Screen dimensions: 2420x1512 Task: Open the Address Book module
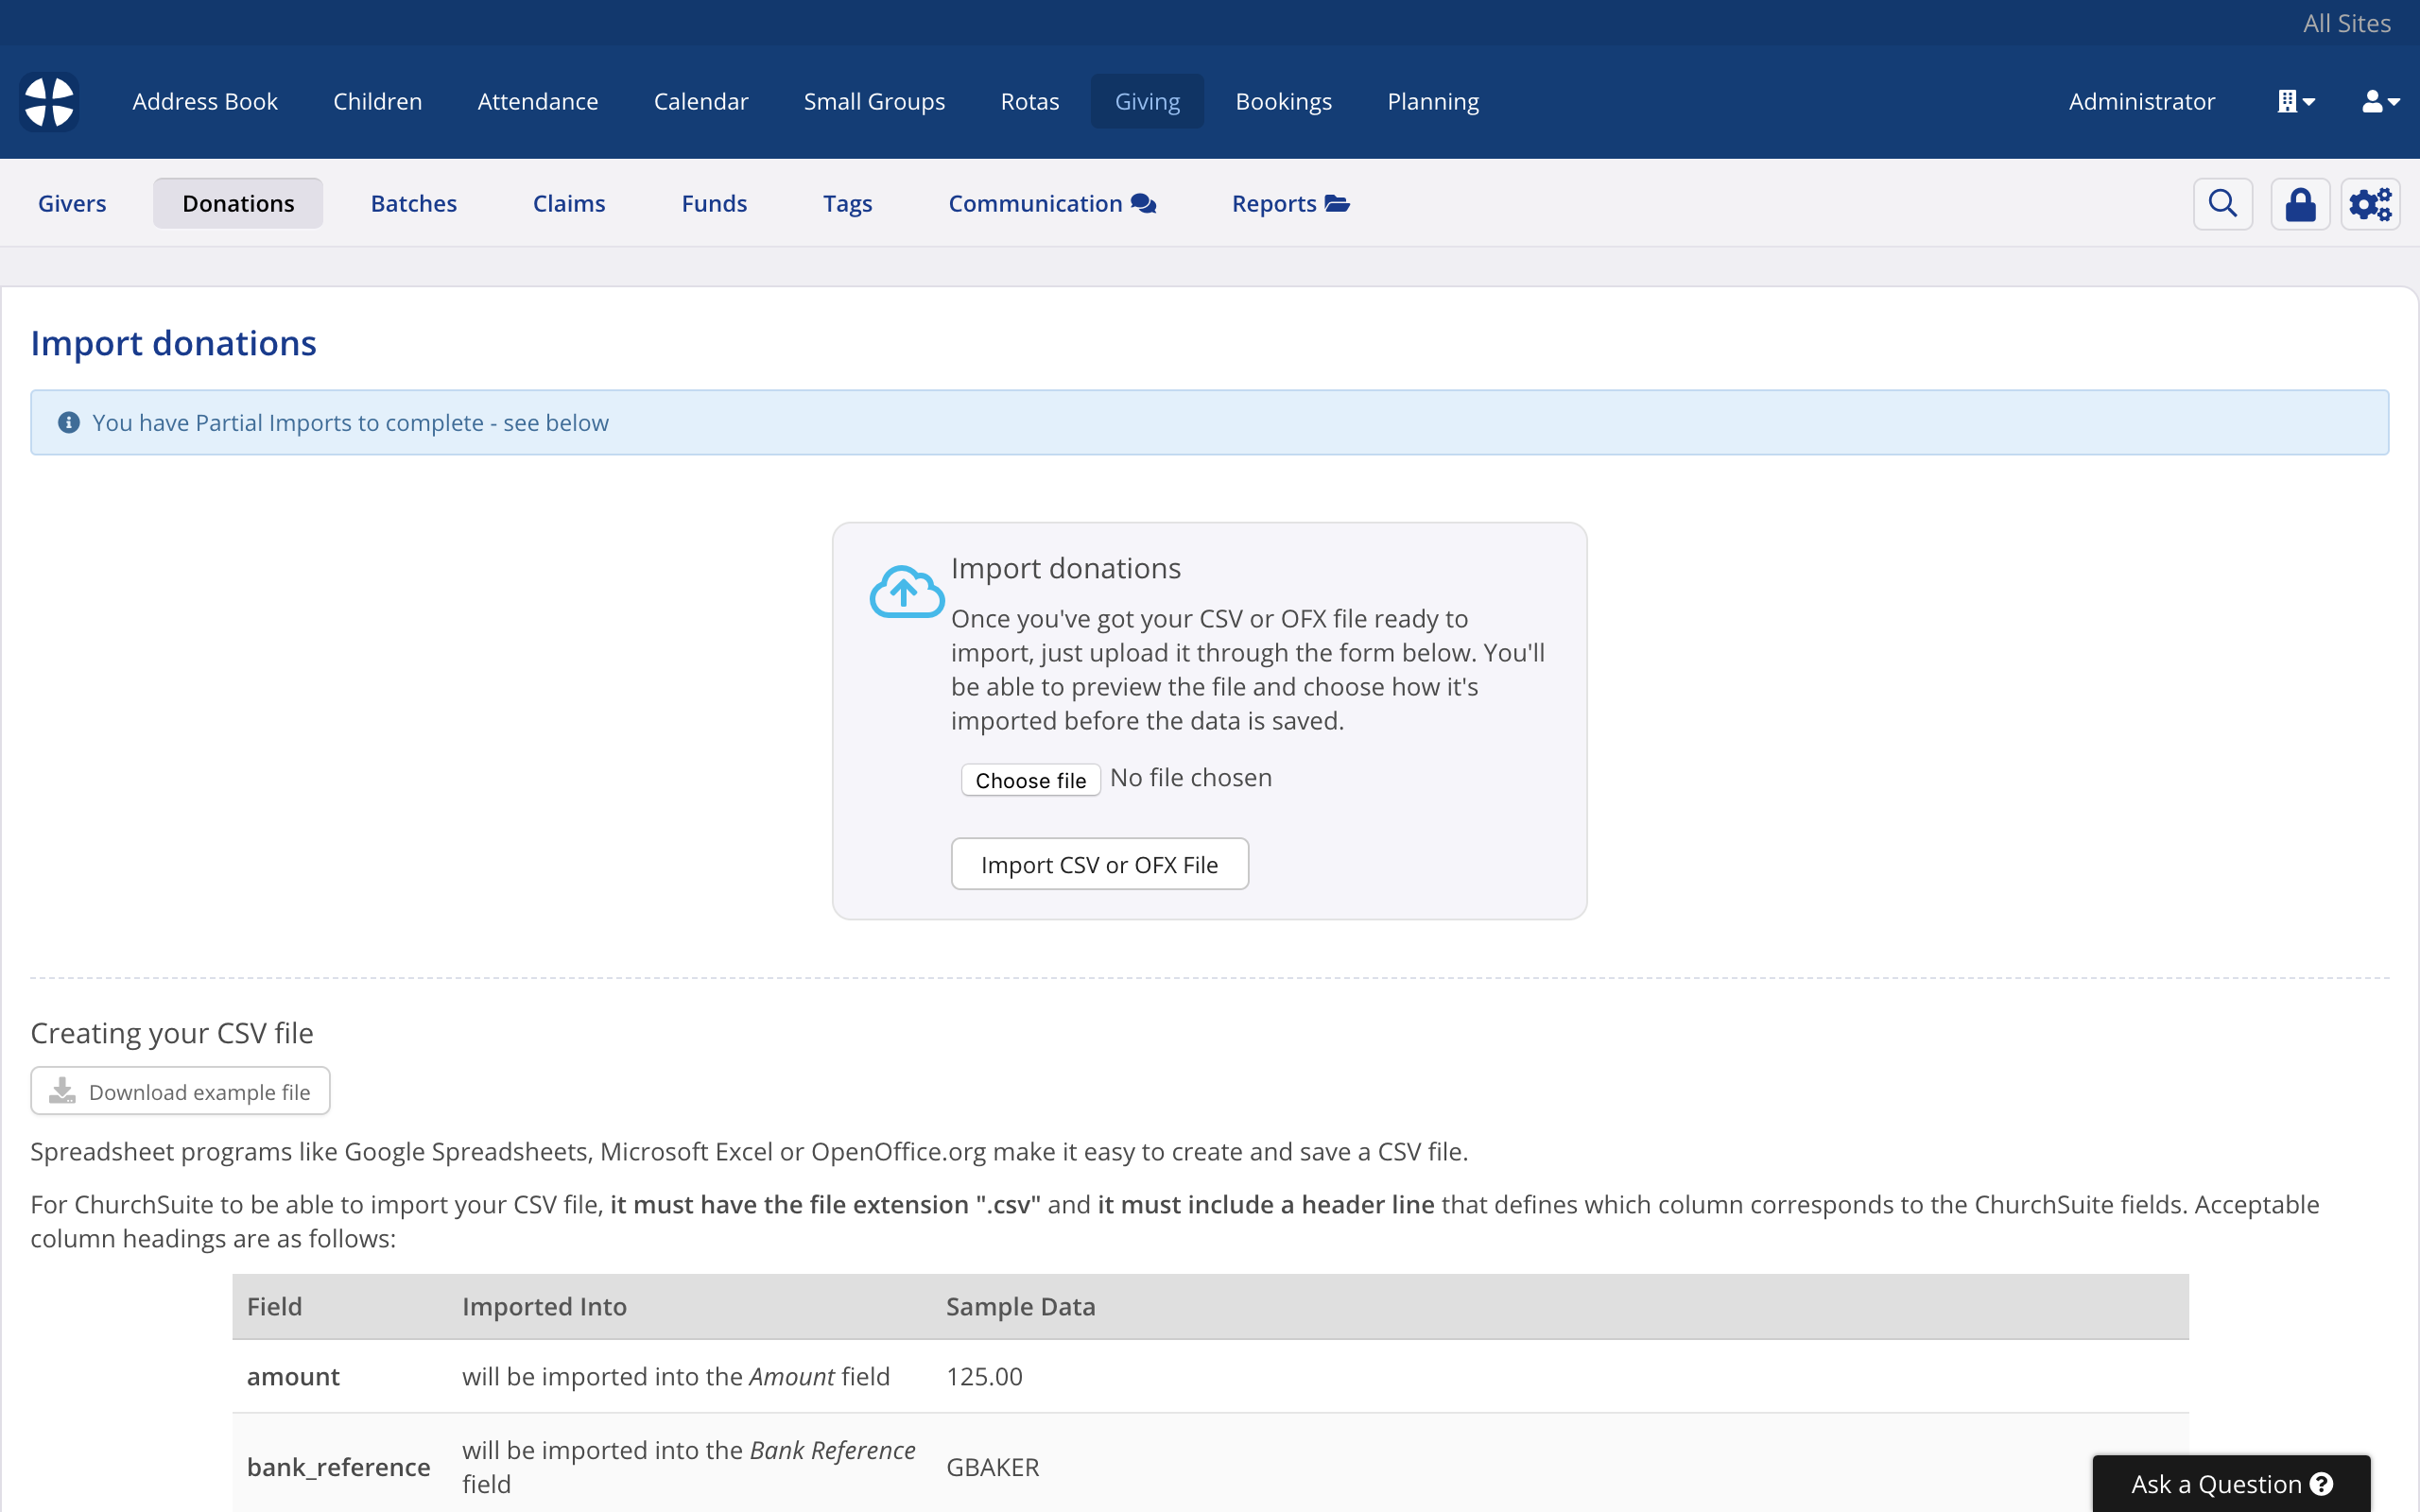(205, 102)
